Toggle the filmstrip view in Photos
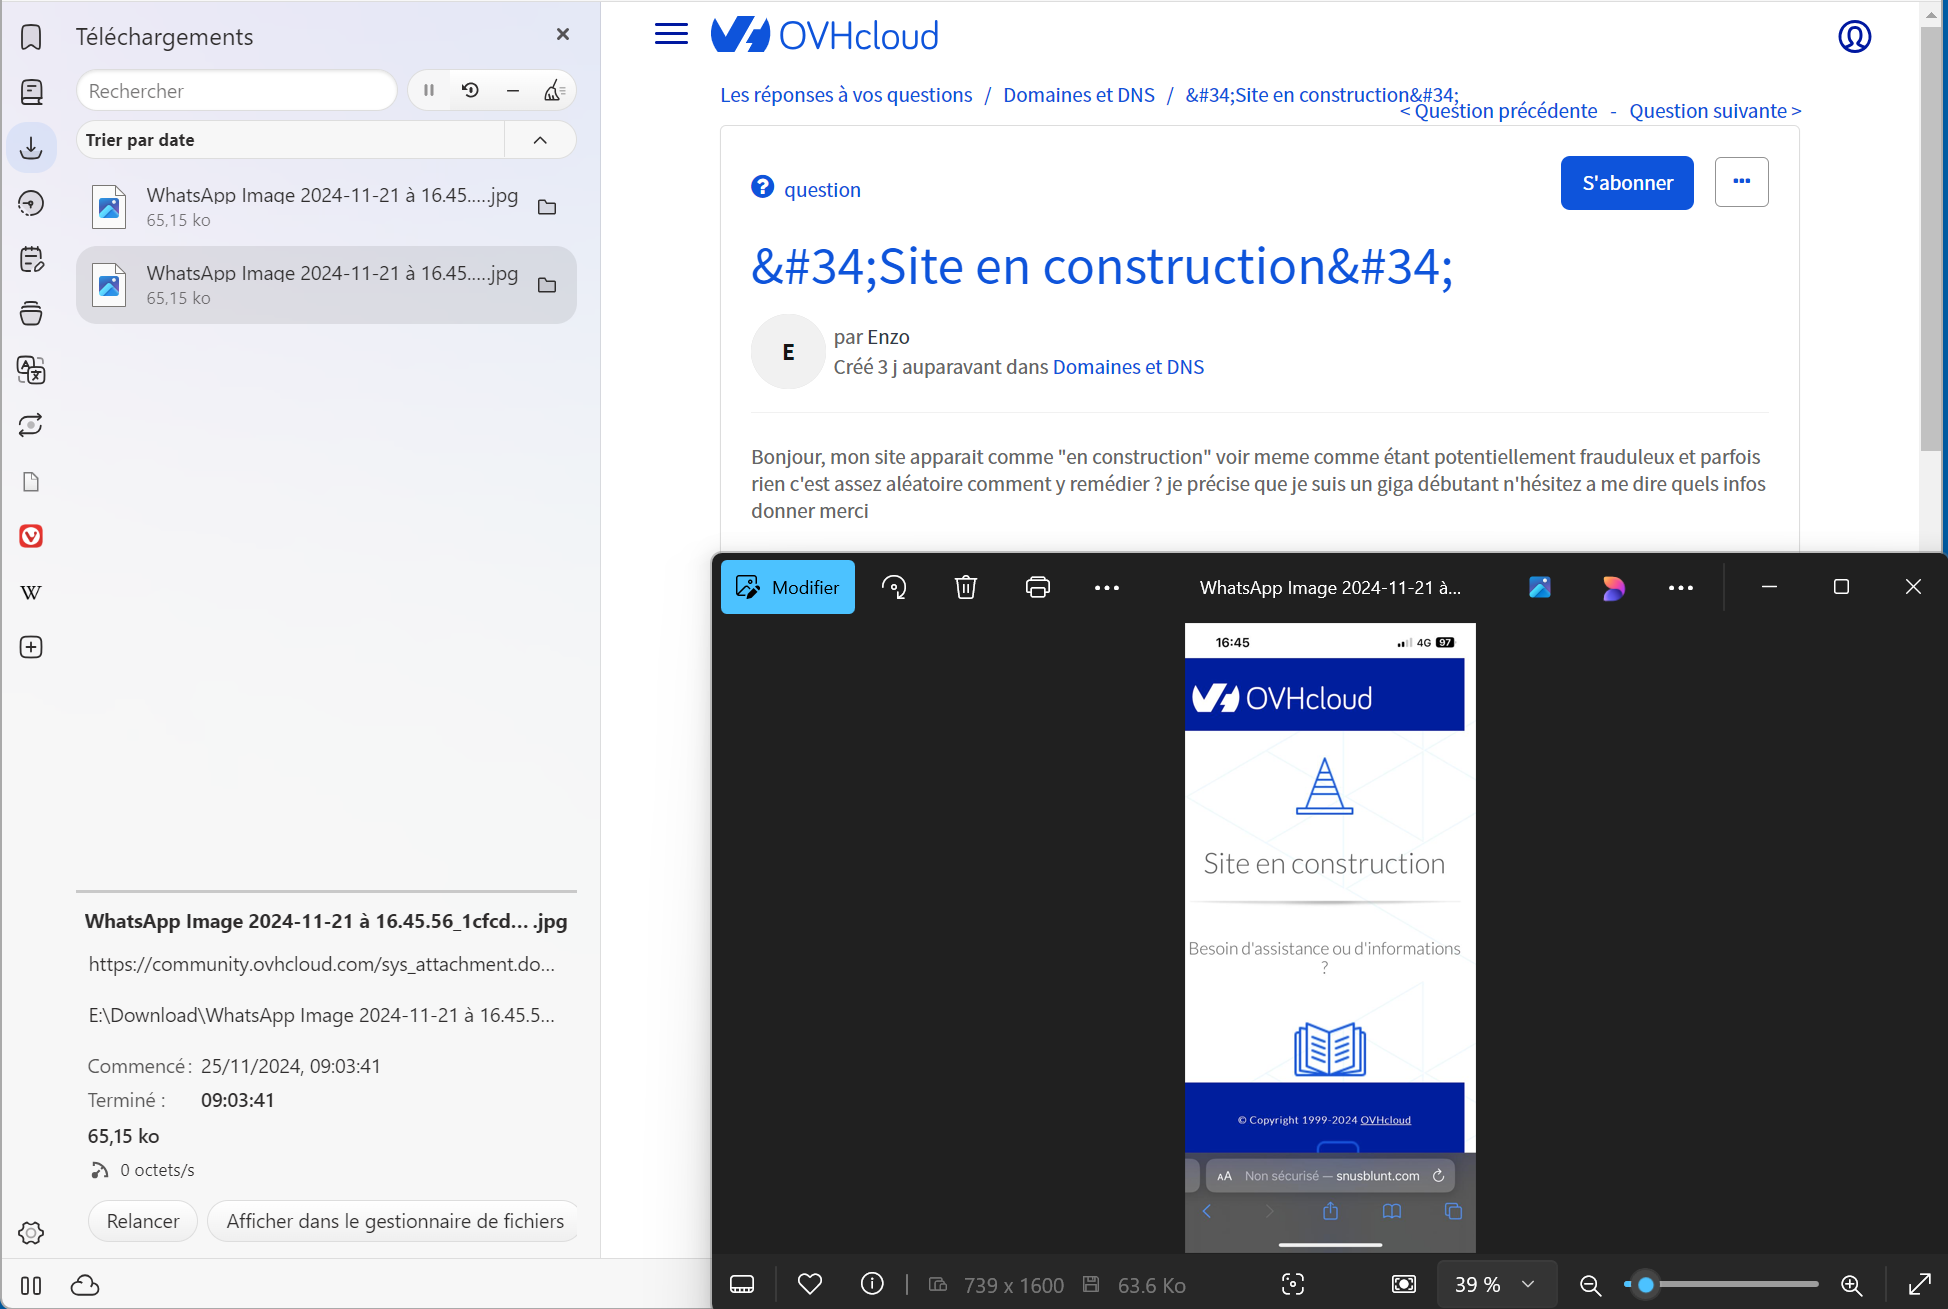1948x1309 pixels. [x=742, y=1284]
